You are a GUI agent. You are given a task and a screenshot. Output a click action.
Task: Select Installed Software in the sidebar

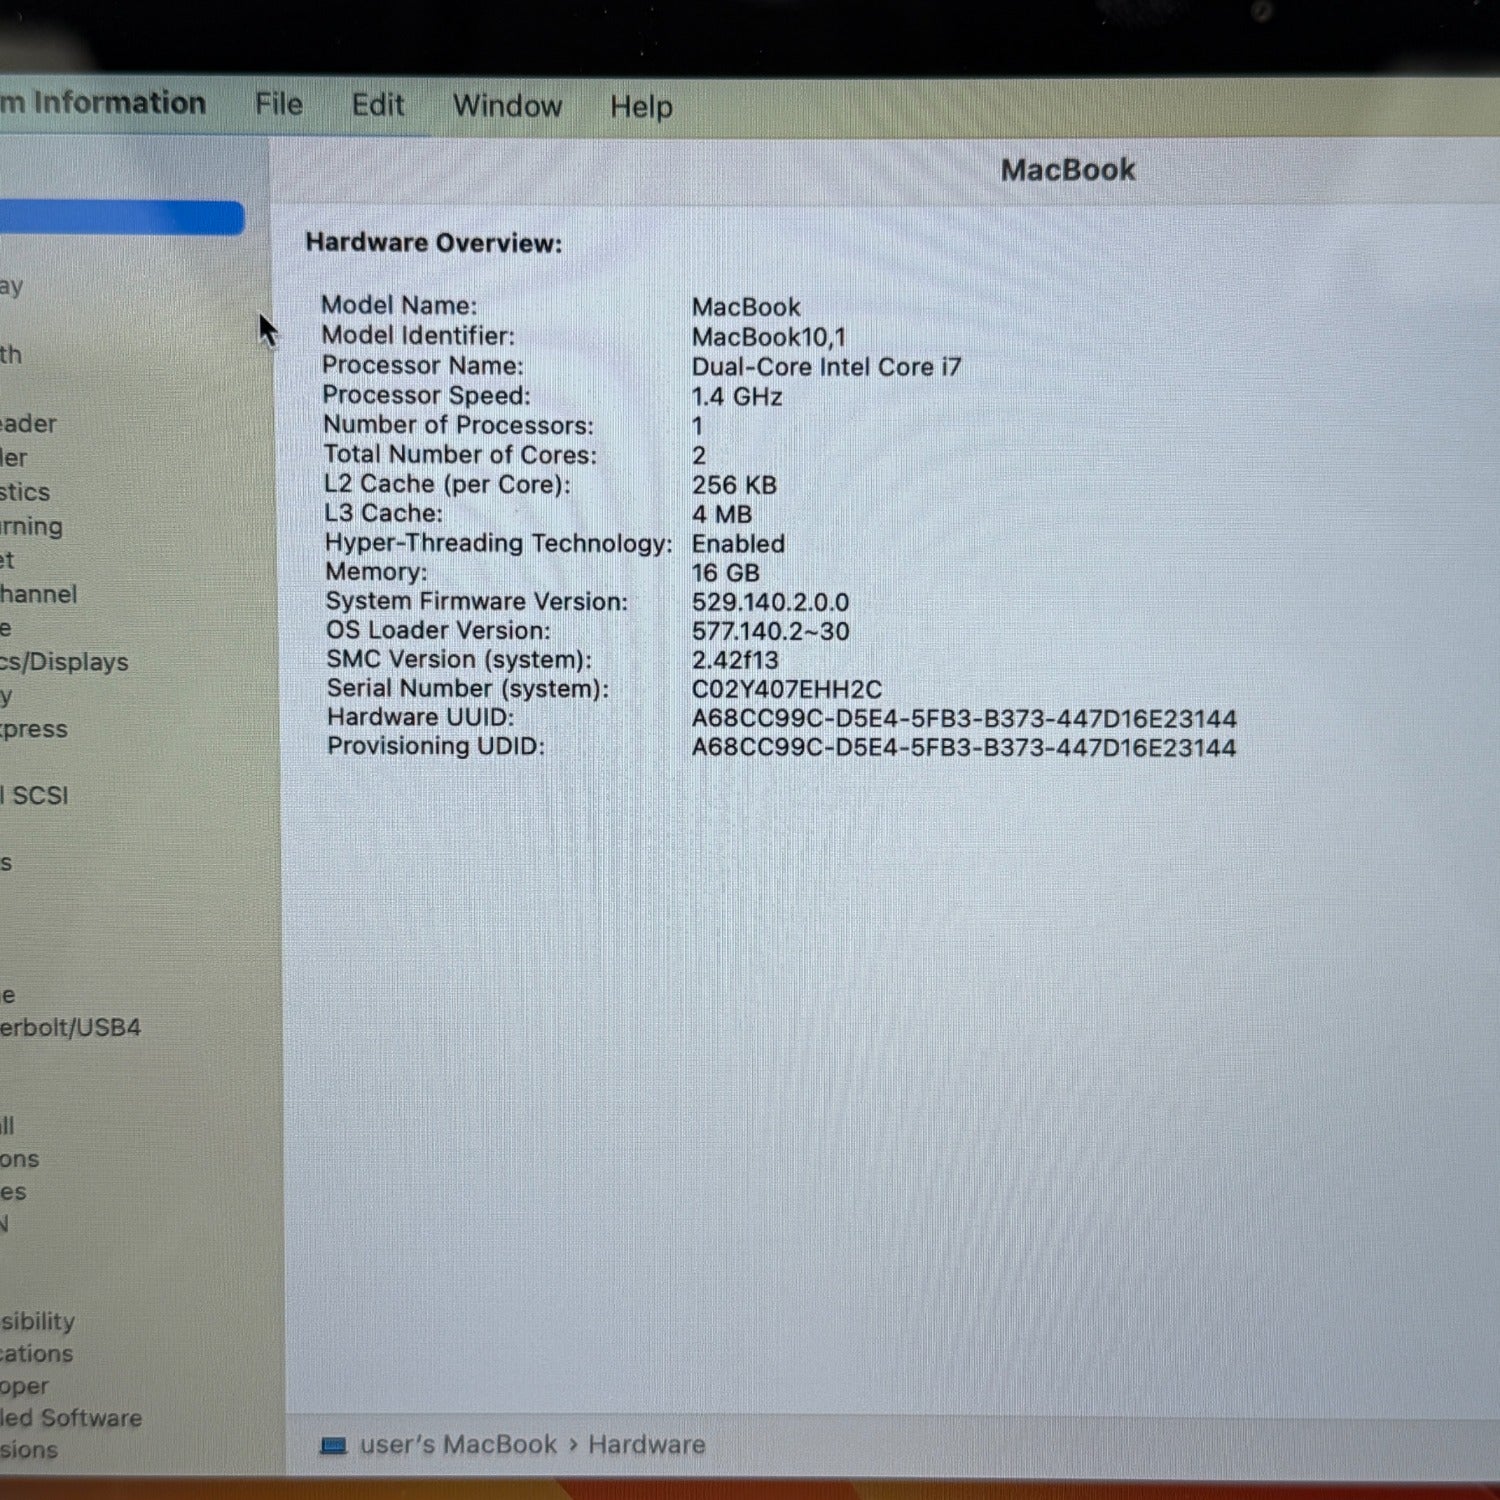tap(70, 1418)
